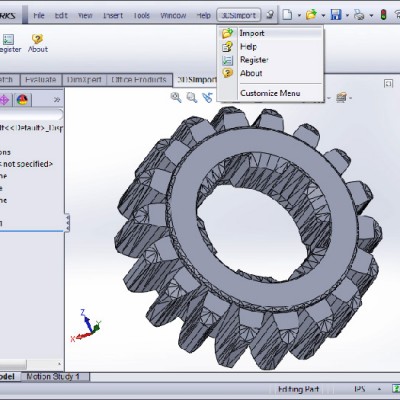Viewport: 400px width, 400px height.
Task: Expand the Print dropdown arrow
Action: point(371,15)
